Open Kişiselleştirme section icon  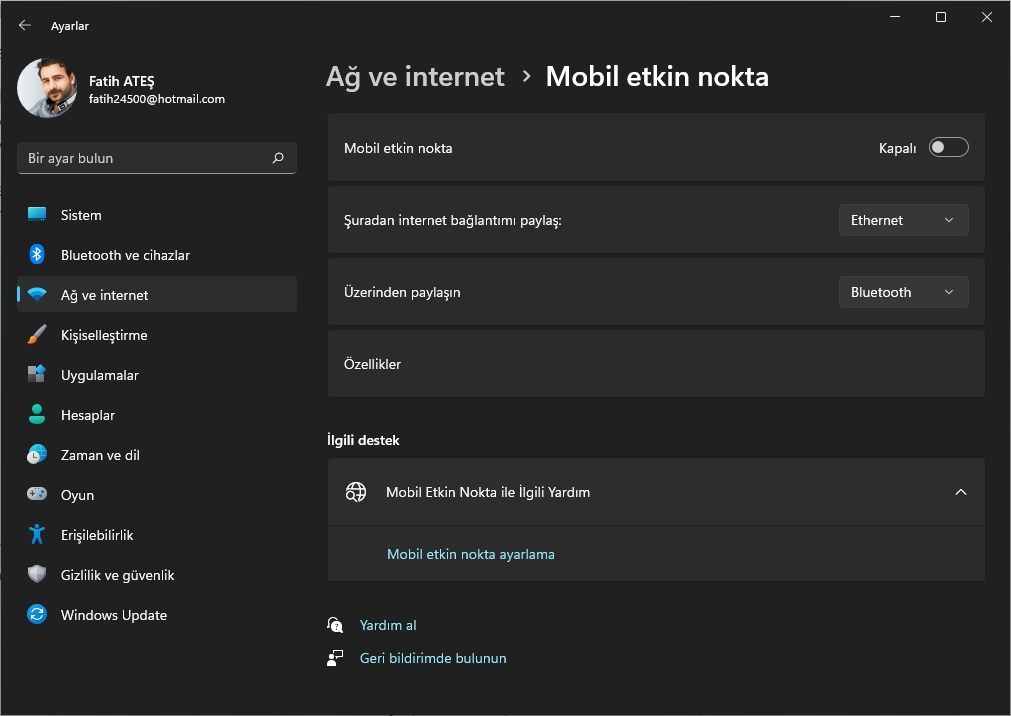(36, 334)
